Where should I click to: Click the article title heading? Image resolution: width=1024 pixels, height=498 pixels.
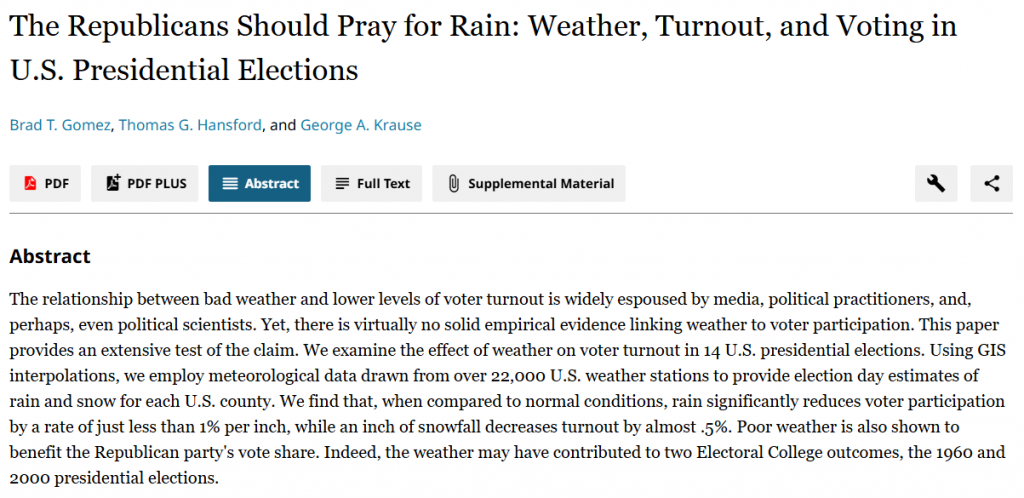coord(483,48)
